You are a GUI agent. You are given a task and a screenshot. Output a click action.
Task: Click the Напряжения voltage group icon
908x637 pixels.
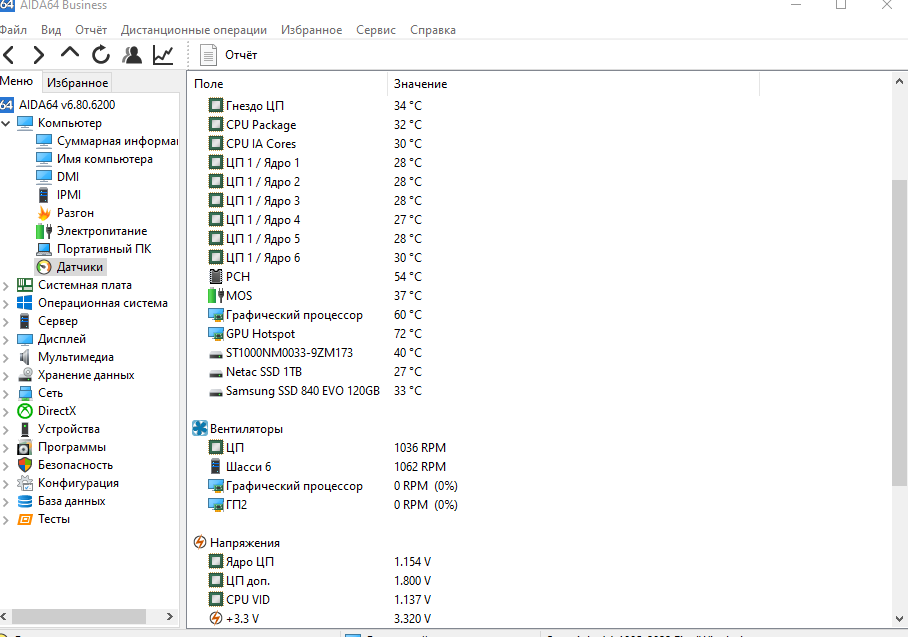[200, 543]
